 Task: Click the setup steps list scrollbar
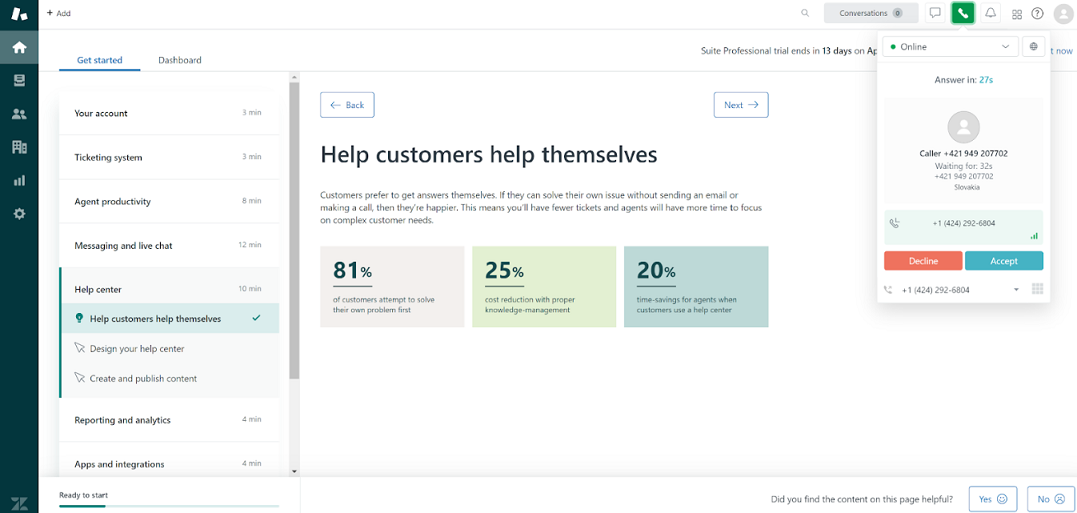pyautogui.click(x=294, y=230)
